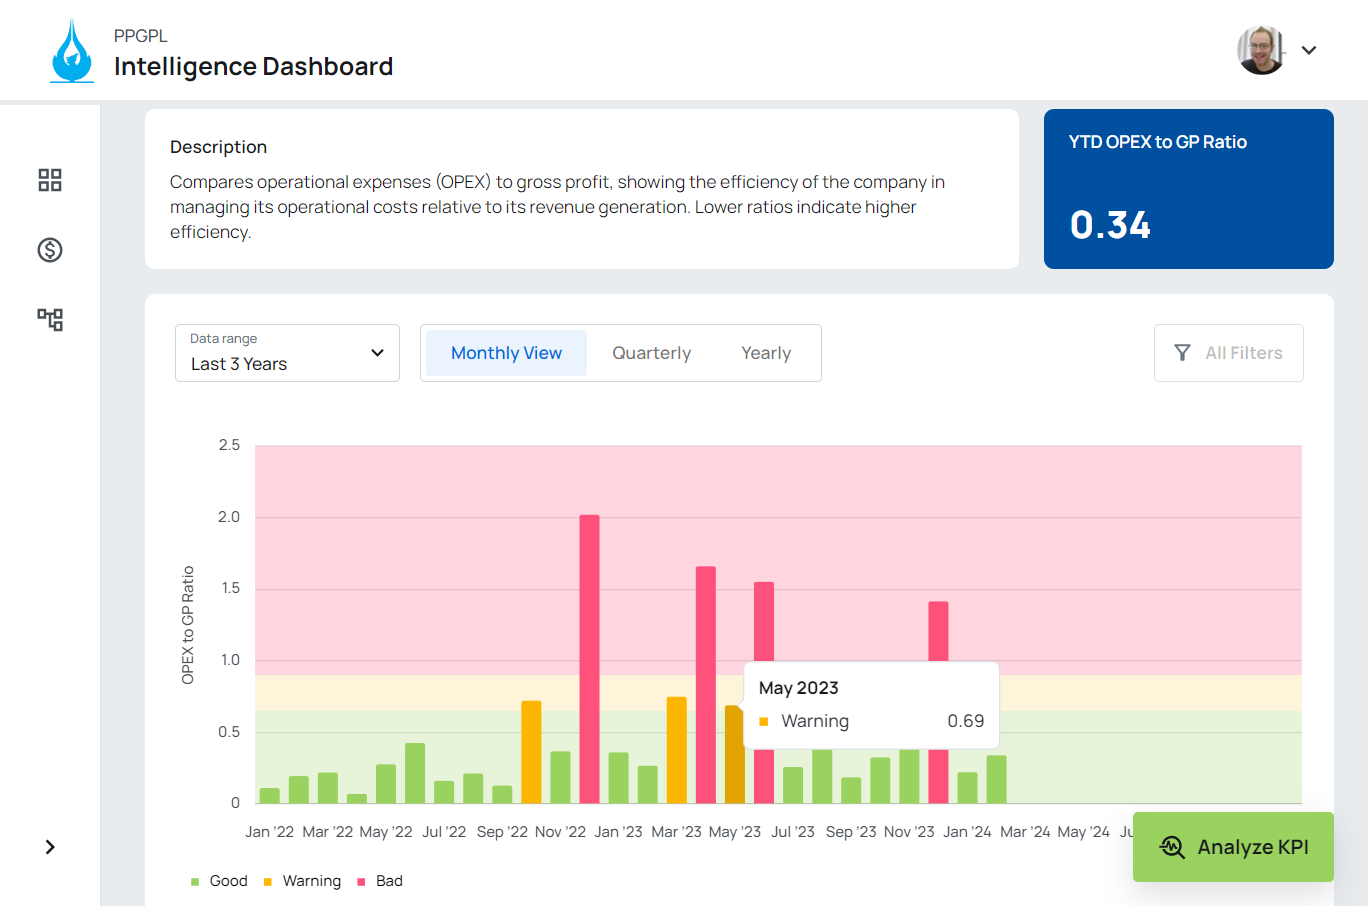Click the Analyze KPI button
The width and height of the screenshot is (1368, 906).
1233,847
